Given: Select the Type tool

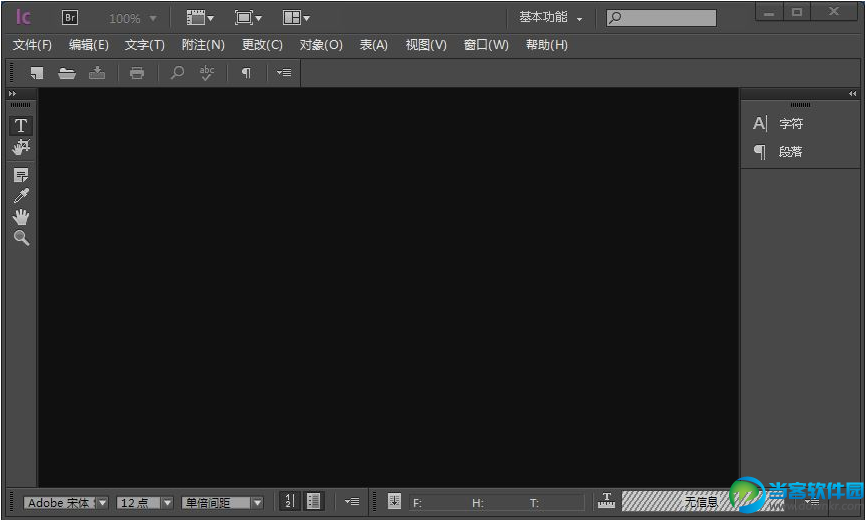Looking at the screenshot, I should click(20, 126).
